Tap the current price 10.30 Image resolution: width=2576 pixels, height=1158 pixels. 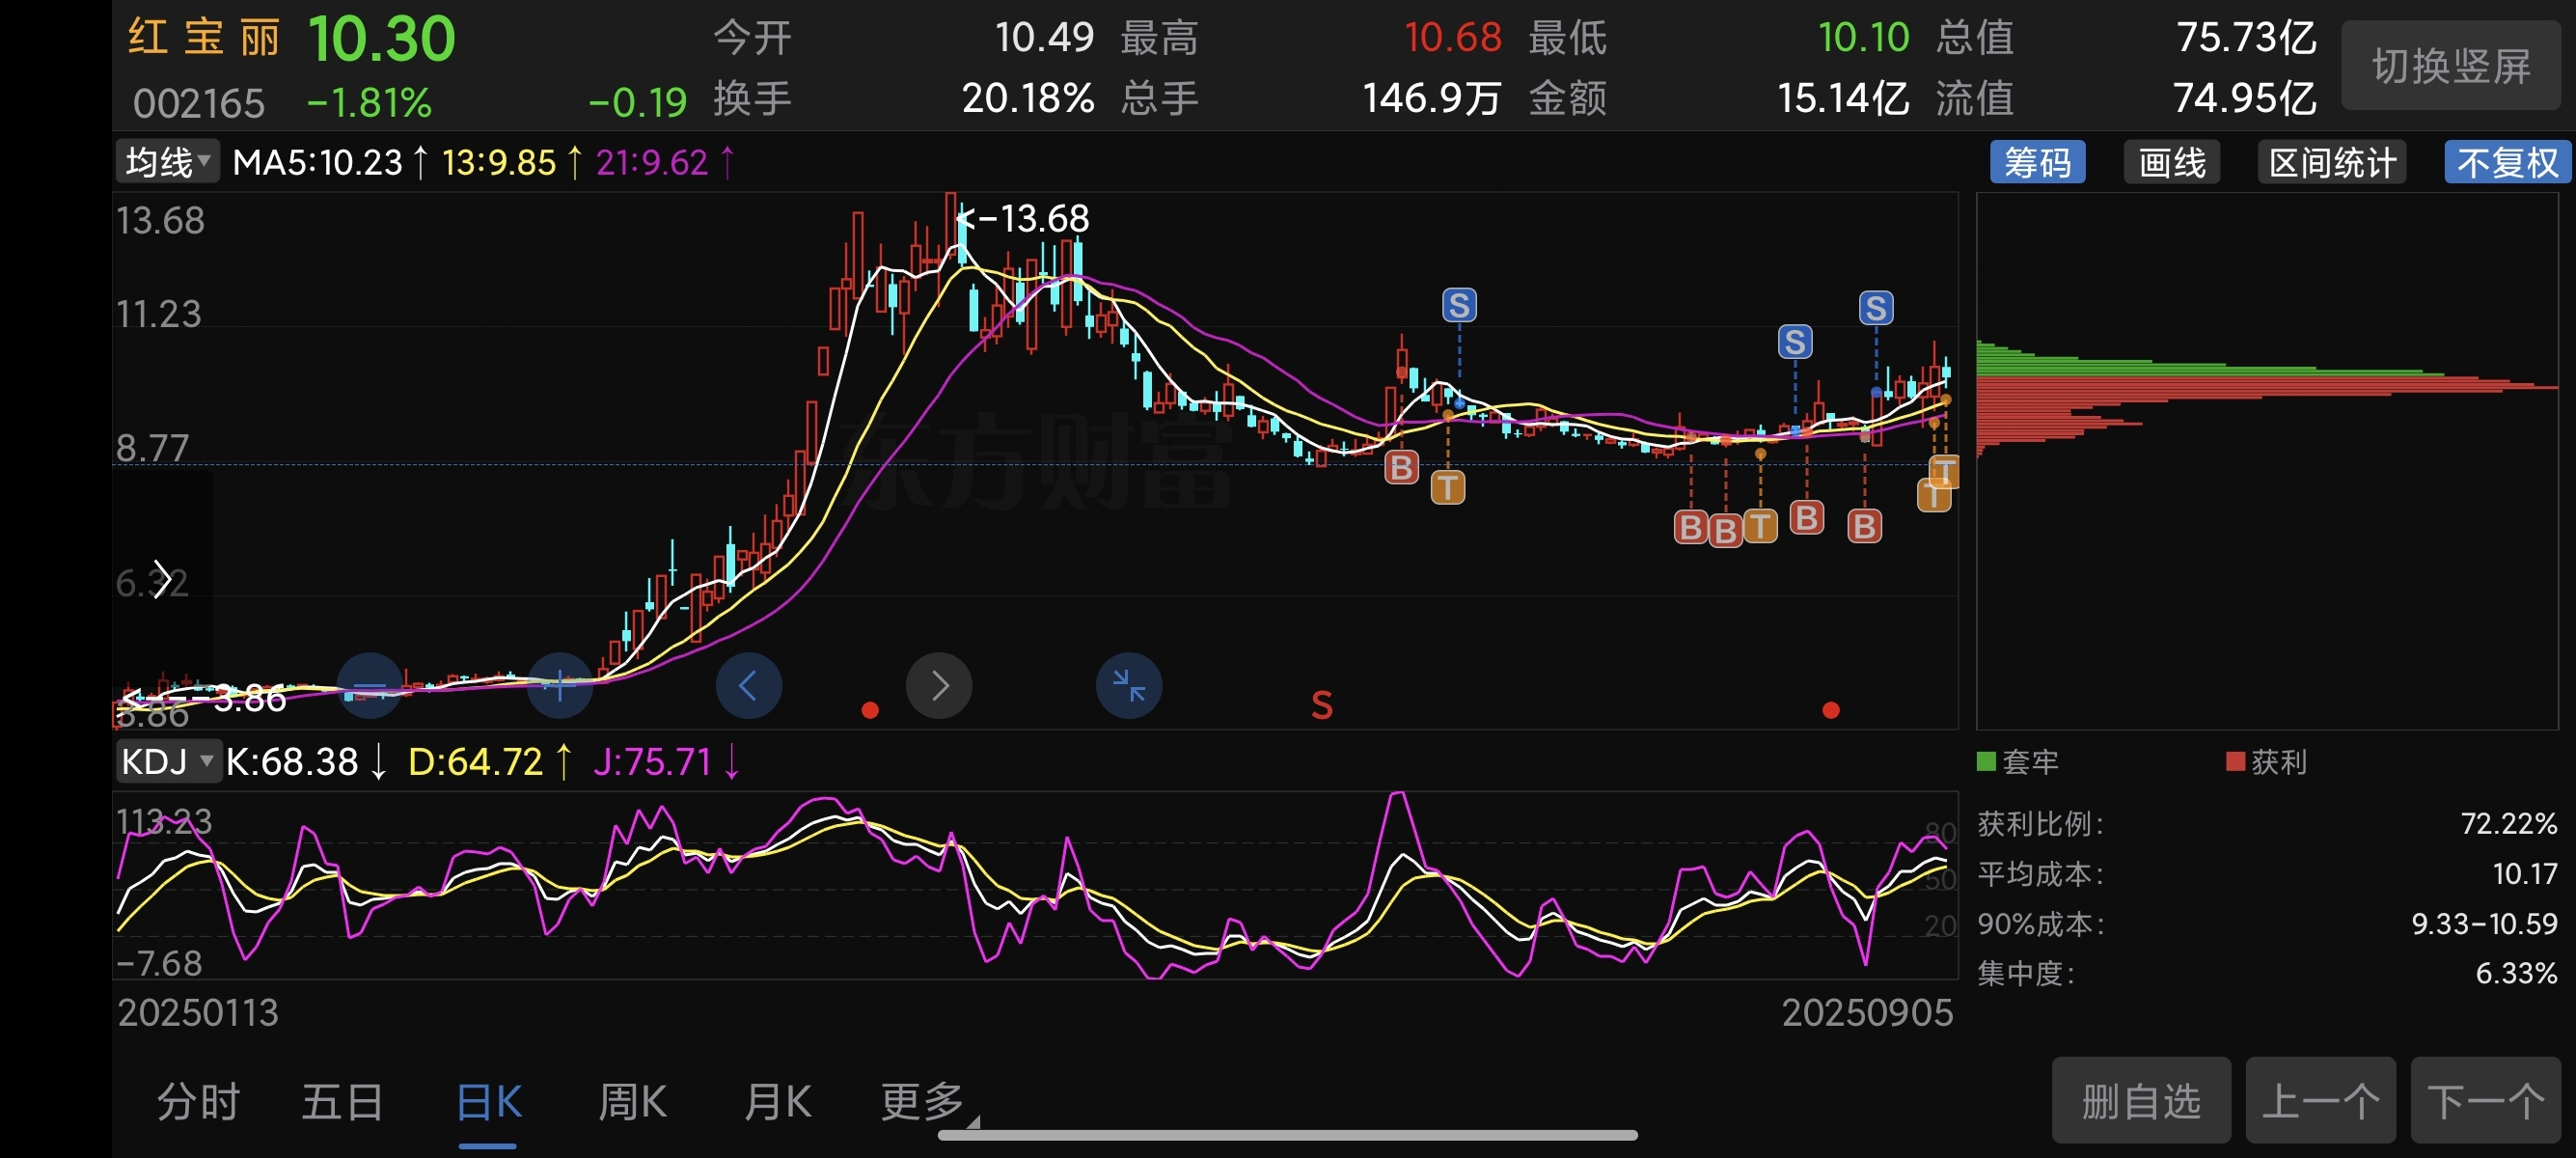pos(381,40)
